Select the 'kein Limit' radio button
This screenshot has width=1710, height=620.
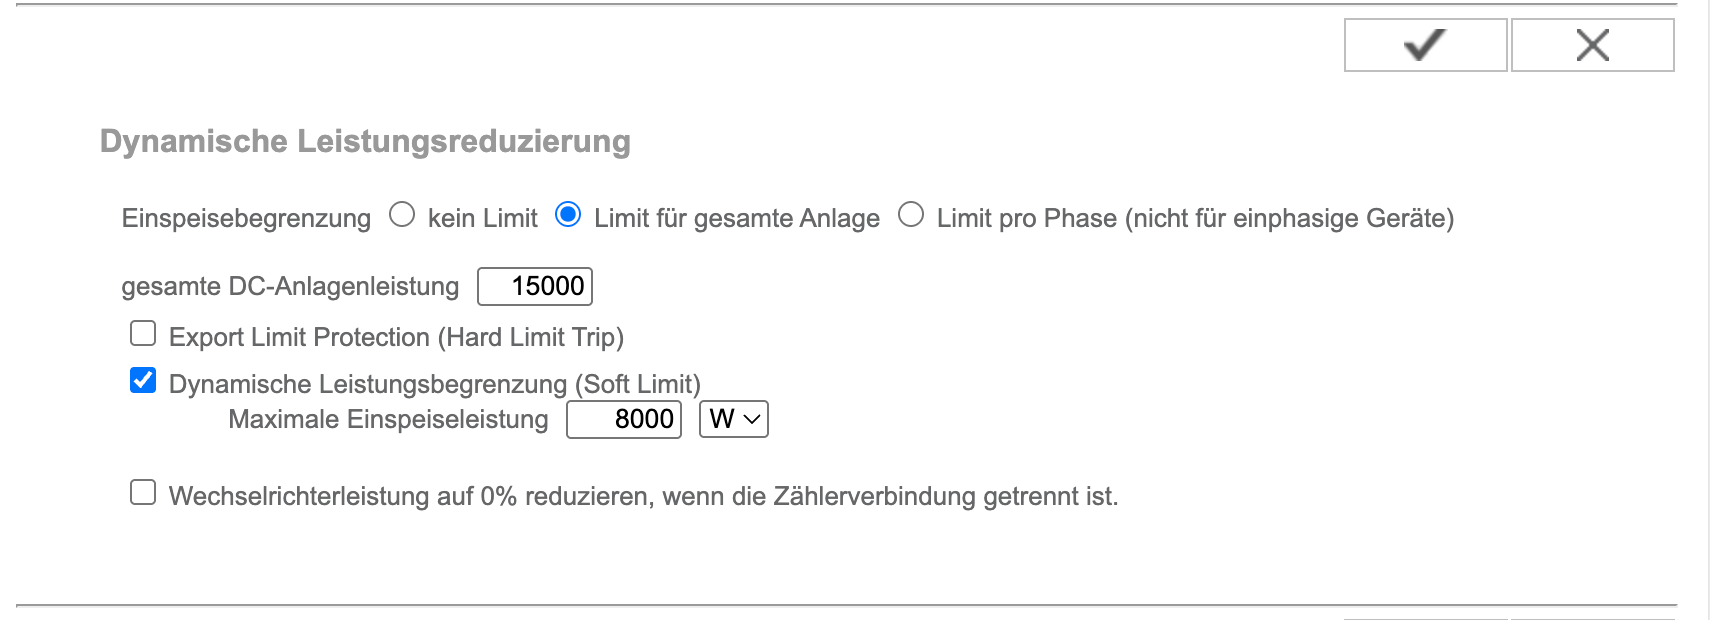pyautogui.click(x=402, y=215)
